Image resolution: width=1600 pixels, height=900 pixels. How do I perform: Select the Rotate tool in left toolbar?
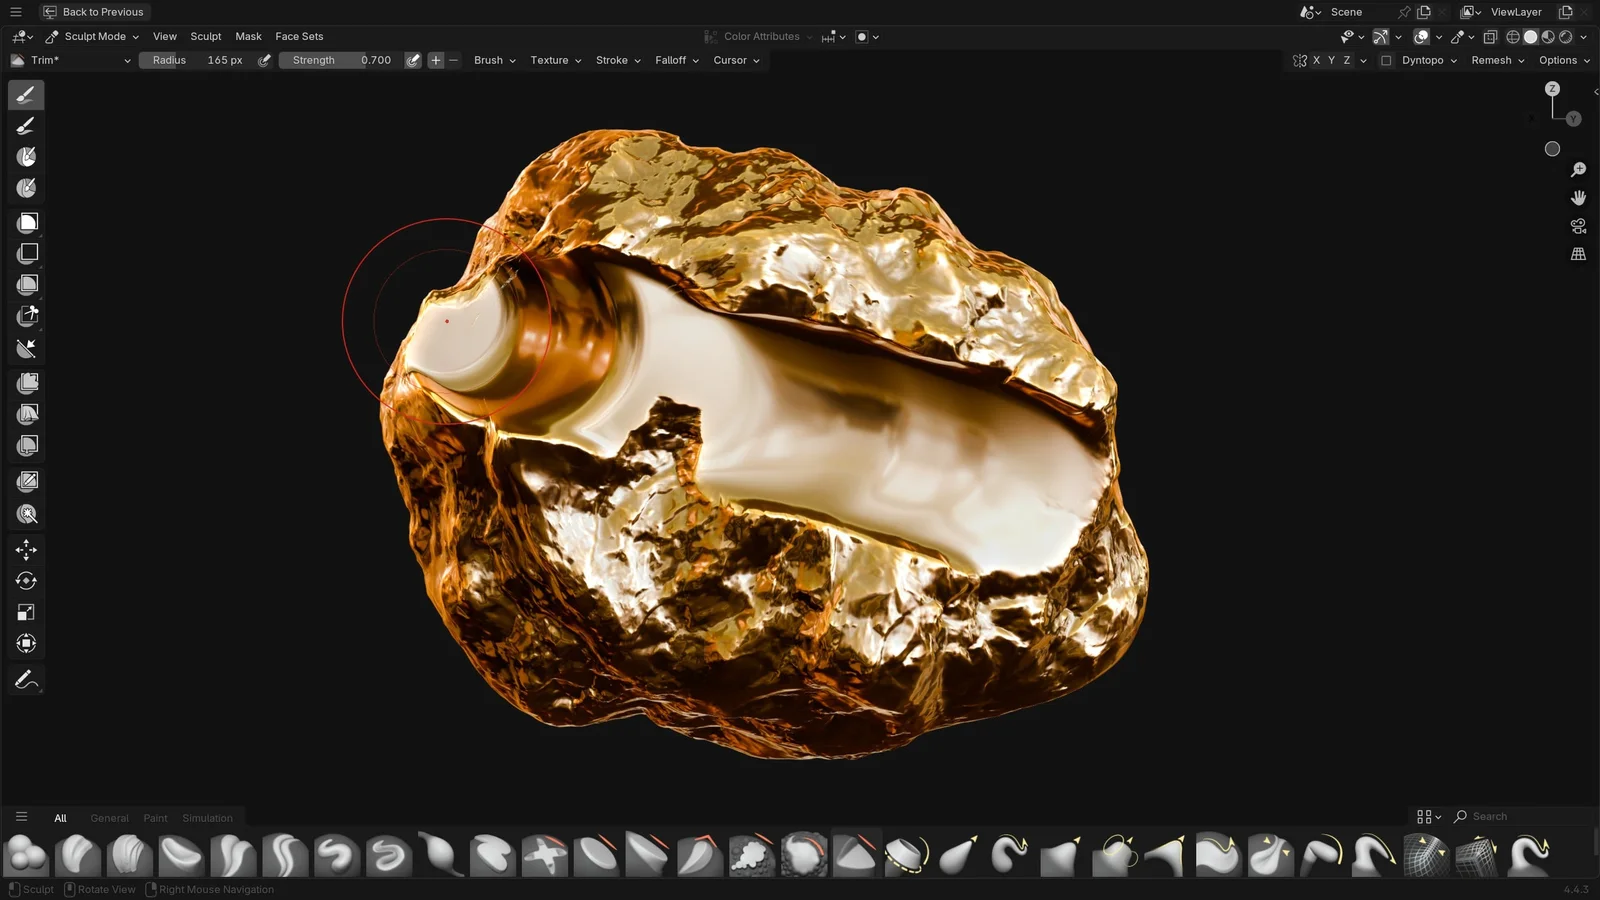pyautogui.click(x=26, y=581)
